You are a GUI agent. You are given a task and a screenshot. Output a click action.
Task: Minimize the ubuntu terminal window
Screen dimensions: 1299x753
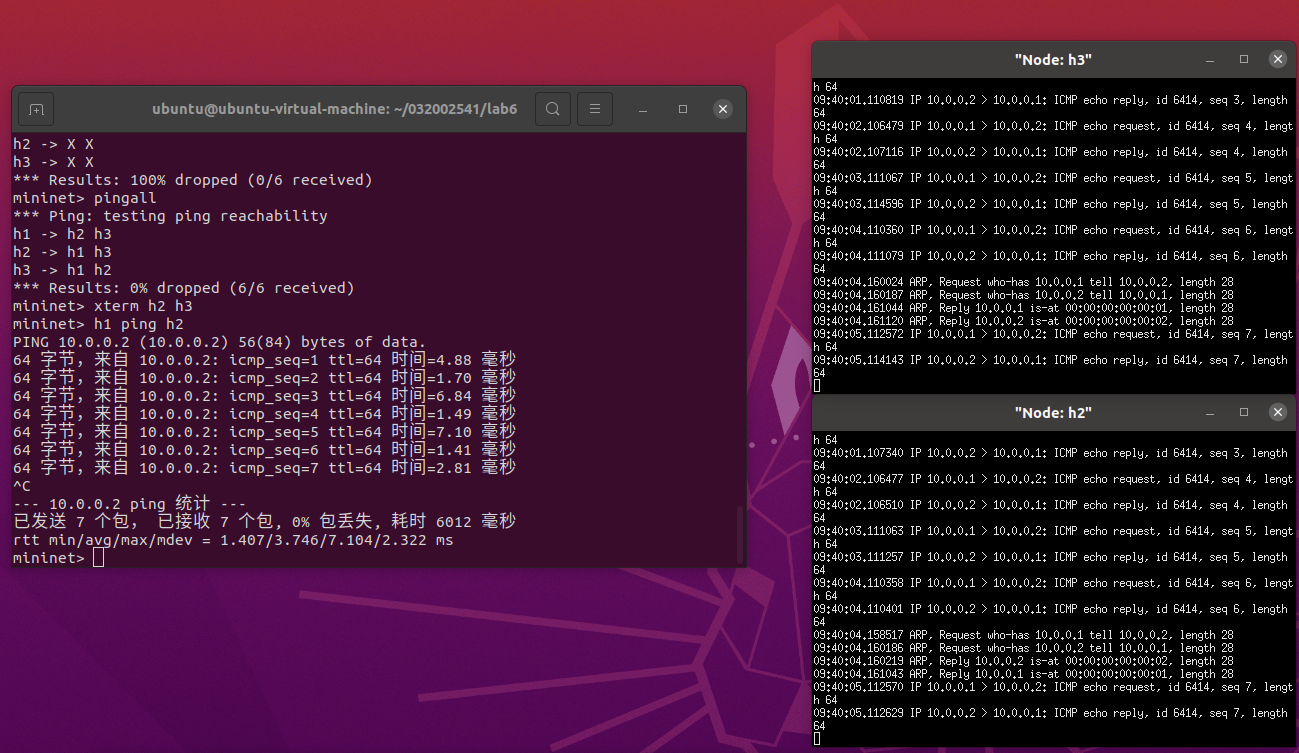coord(642,109)
